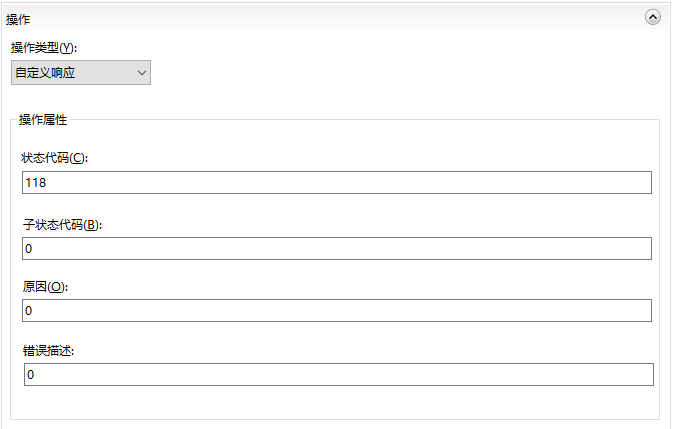Image resolution: width=673 pixels, height=429 pixels.
Task: Place cursor on the 0 in 子状态代码 box
Action: (28, 249)
